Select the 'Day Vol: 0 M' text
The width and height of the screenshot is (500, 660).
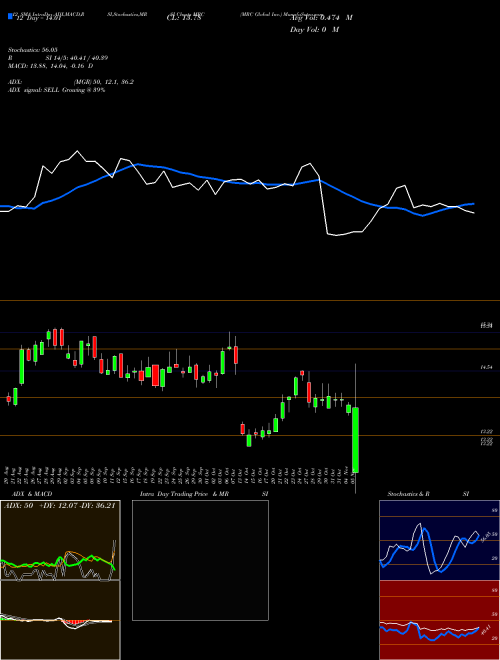tap(314, 30)
